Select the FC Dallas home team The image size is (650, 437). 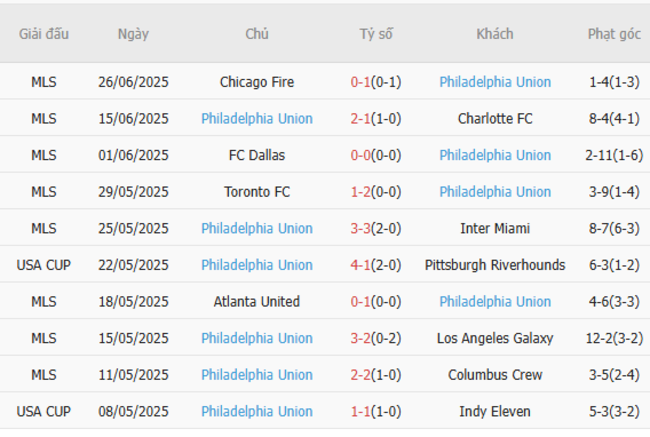[257, 155]
